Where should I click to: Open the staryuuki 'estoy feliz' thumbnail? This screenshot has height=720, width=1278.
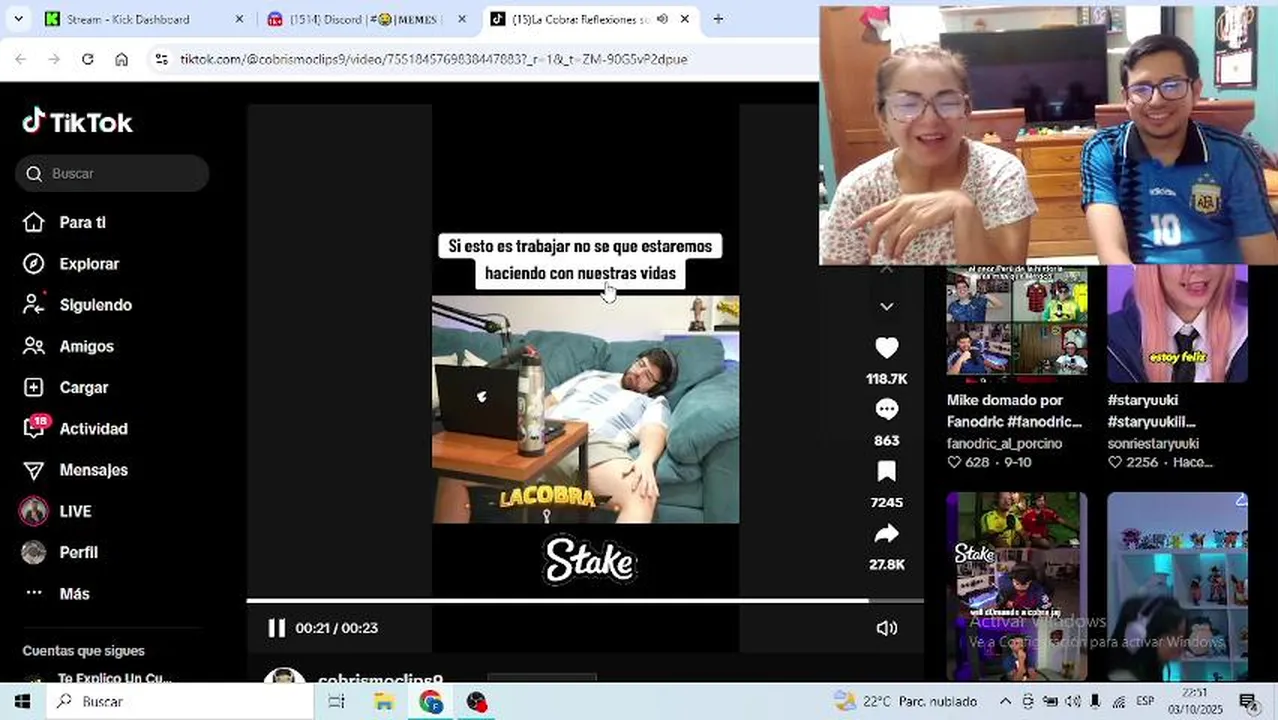[1177, 324]
